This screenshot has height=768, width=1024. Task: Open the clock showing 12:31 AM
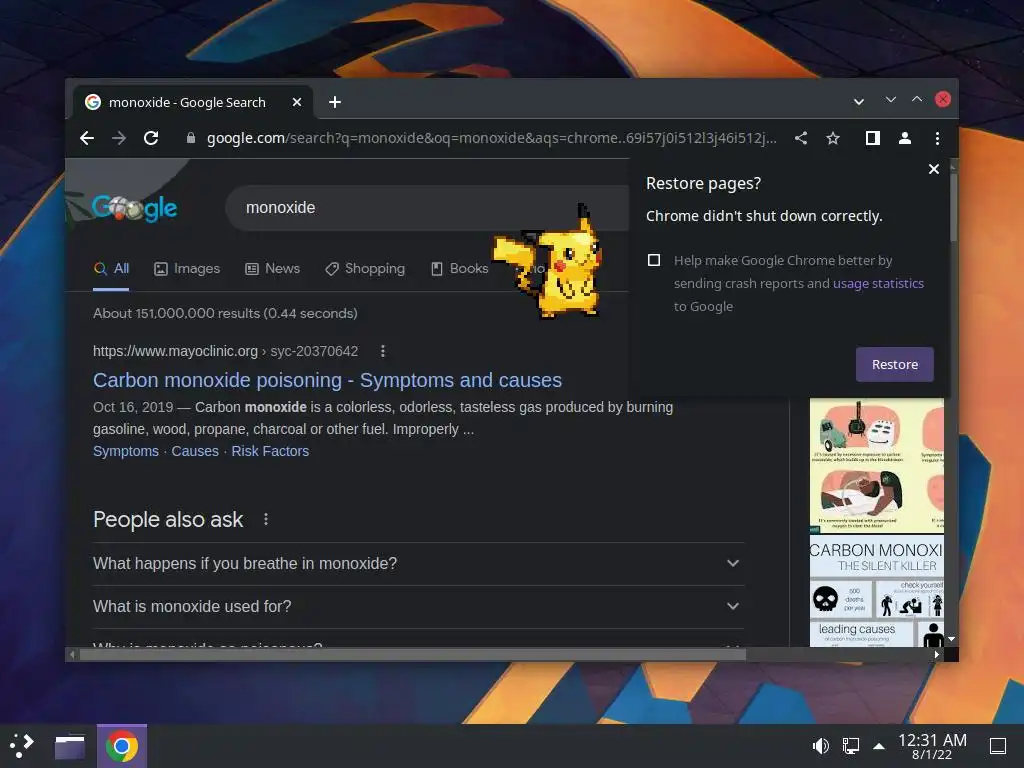932,746
